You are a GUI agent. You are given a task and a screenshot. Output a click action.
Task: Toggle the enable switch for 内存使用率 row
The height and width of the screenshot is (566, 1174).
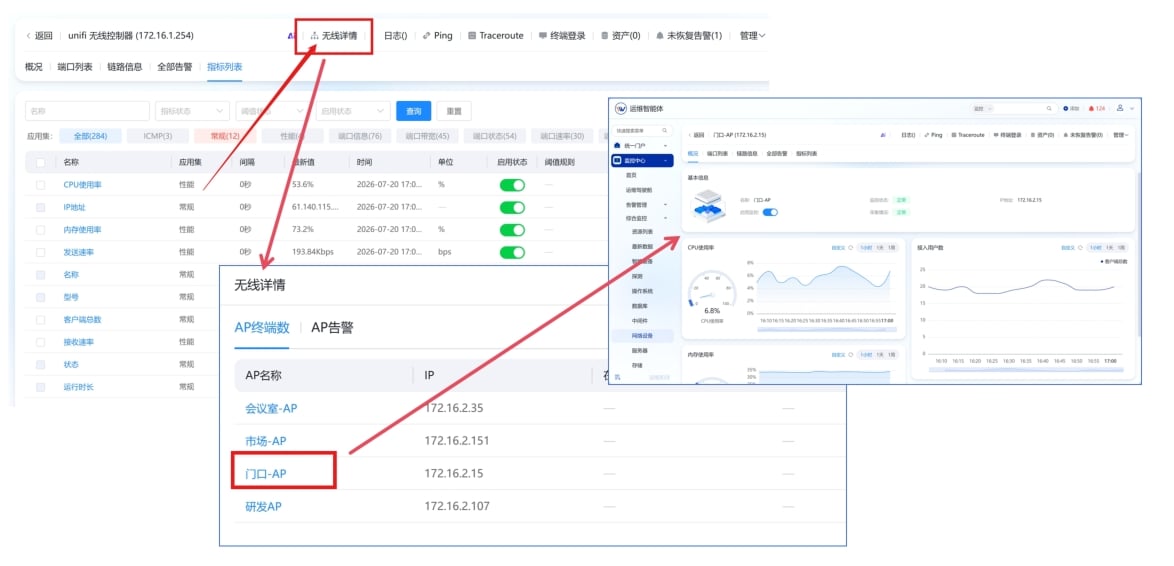[x=512, y=230]
